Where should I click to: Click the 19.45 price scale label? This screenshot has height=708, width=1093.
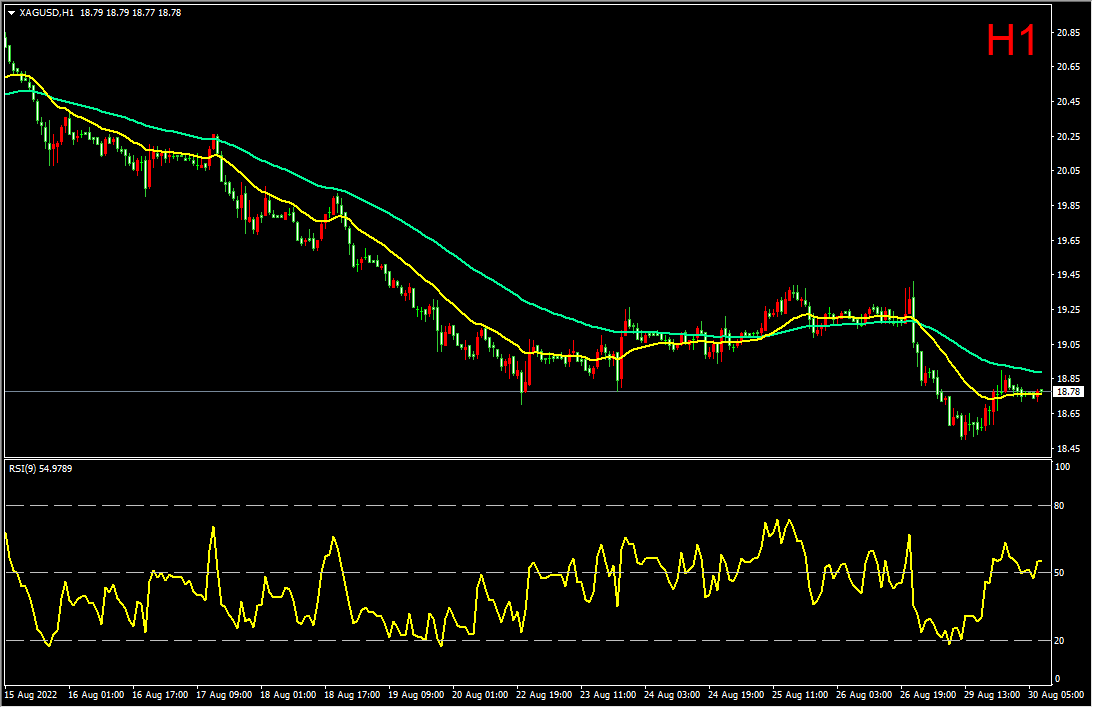pos(1069,275)
